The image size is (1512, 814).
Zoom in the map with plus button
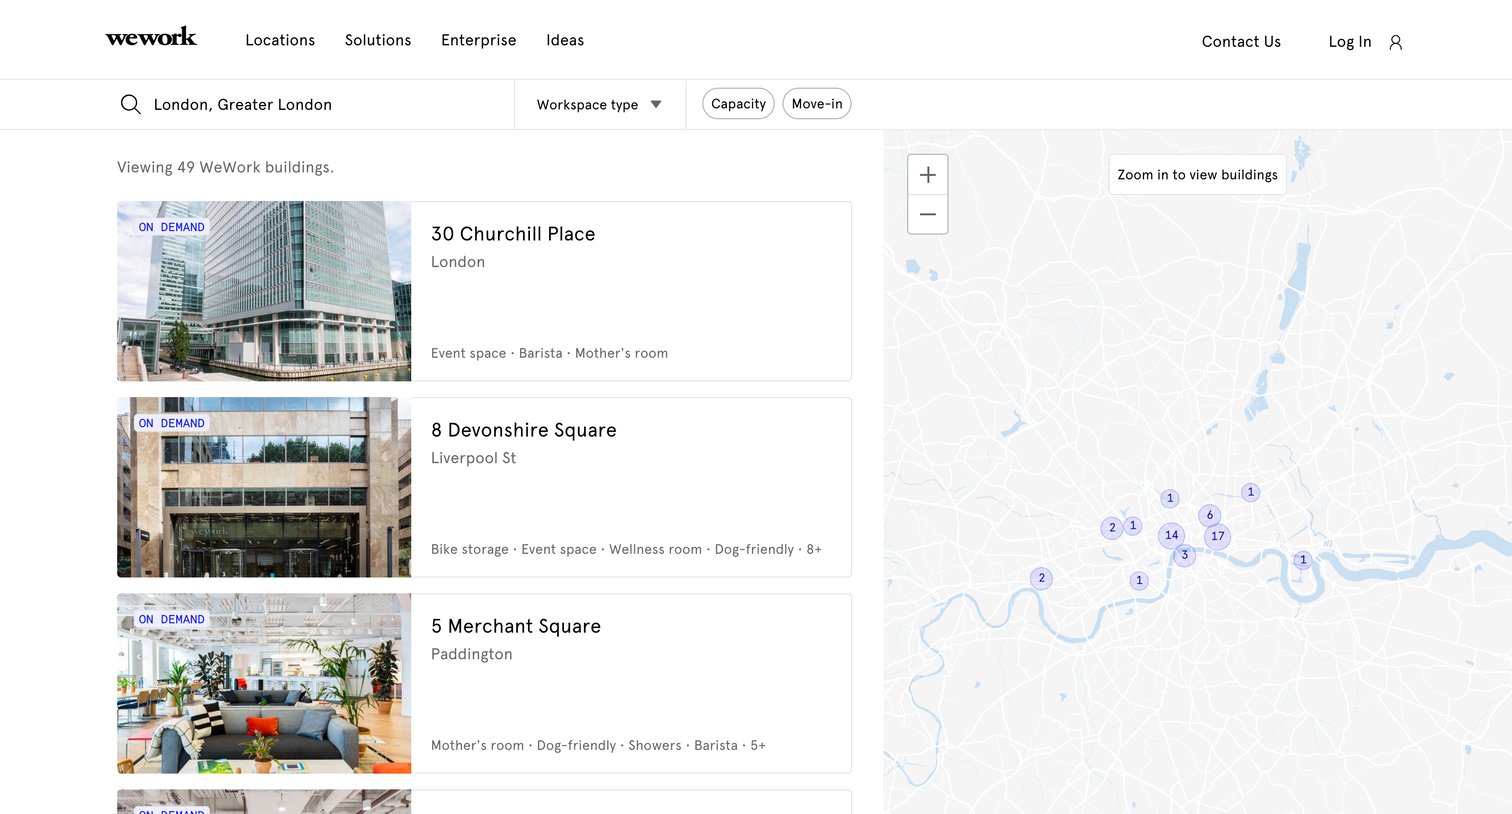click(928, 175)
